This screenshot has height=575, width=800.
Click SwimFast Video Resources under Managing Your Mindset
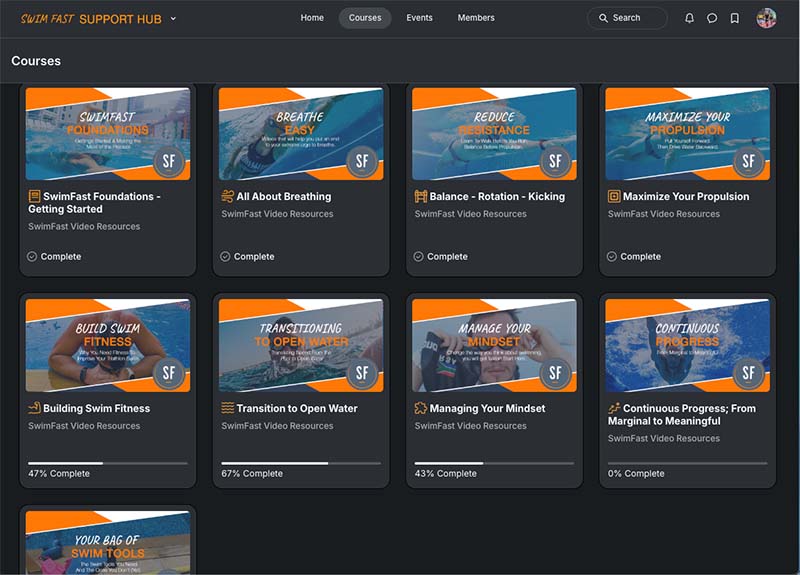click(470, 426)
